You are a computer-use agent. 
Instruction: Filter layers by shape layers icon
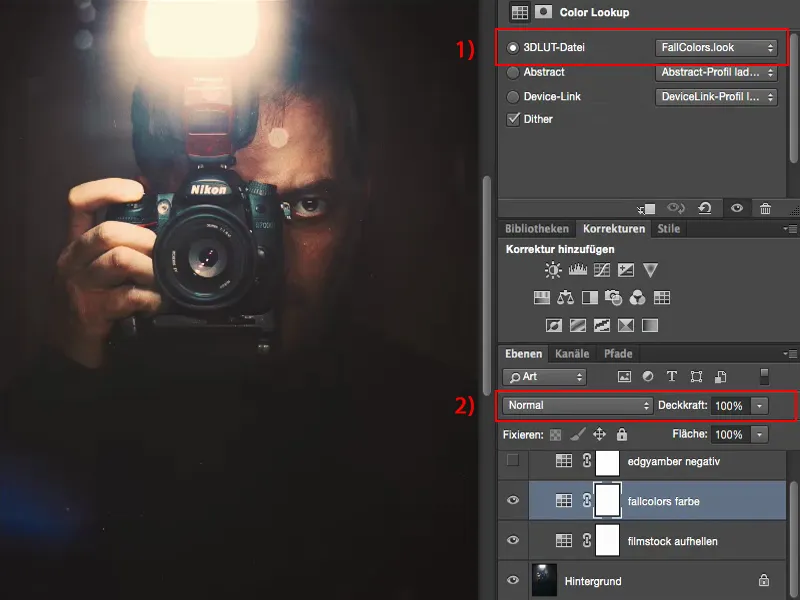pos(696,377)
